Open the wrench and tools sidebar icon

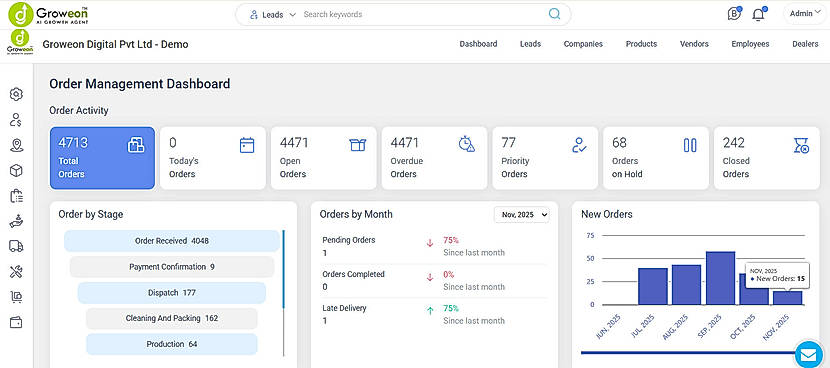click(16, 272)
